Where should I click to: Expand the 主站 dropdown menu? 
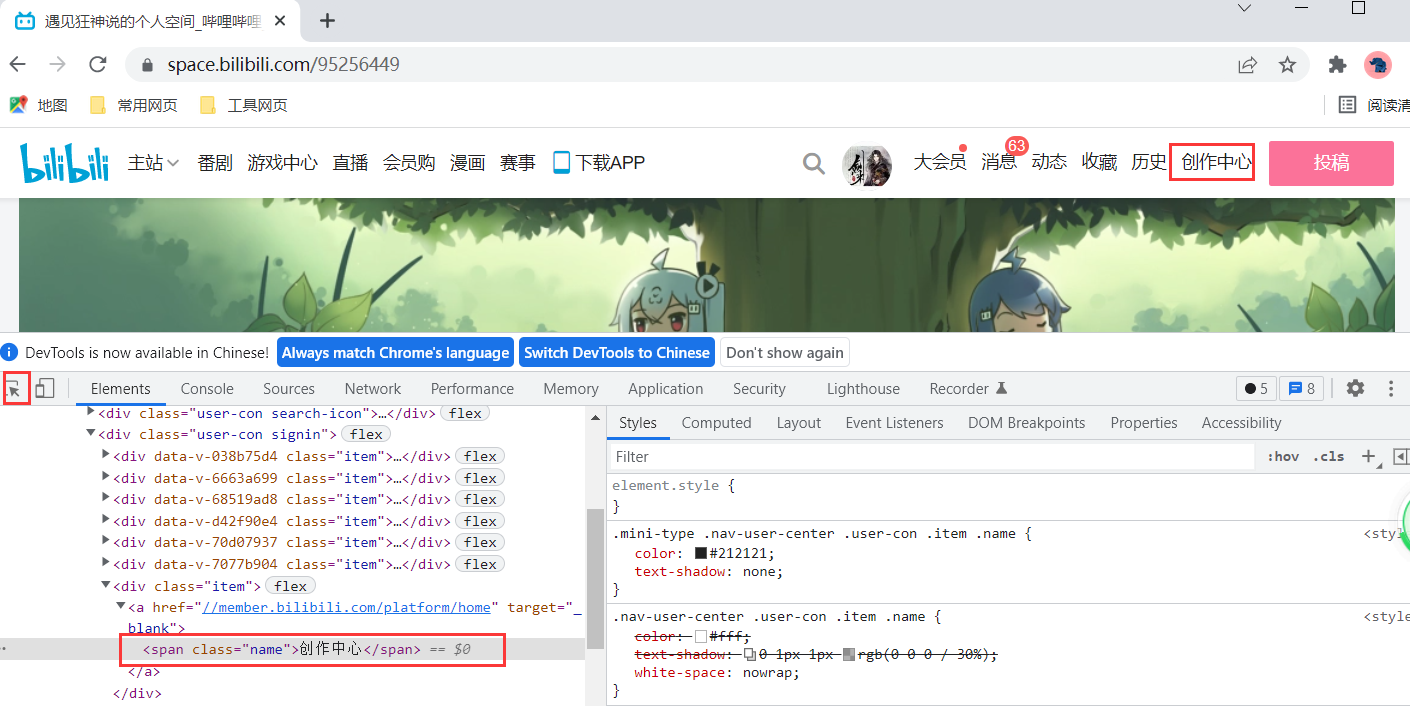[153, 162]
